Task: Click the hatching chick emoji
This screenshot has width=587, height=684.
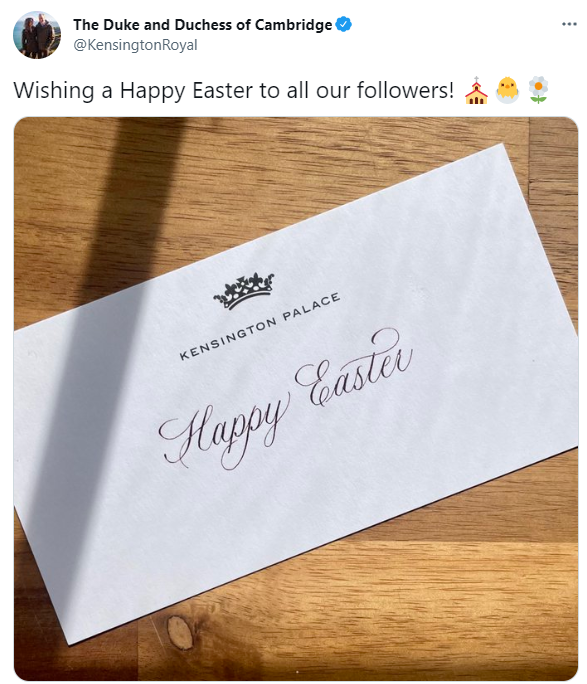Action: pos(507,90)
